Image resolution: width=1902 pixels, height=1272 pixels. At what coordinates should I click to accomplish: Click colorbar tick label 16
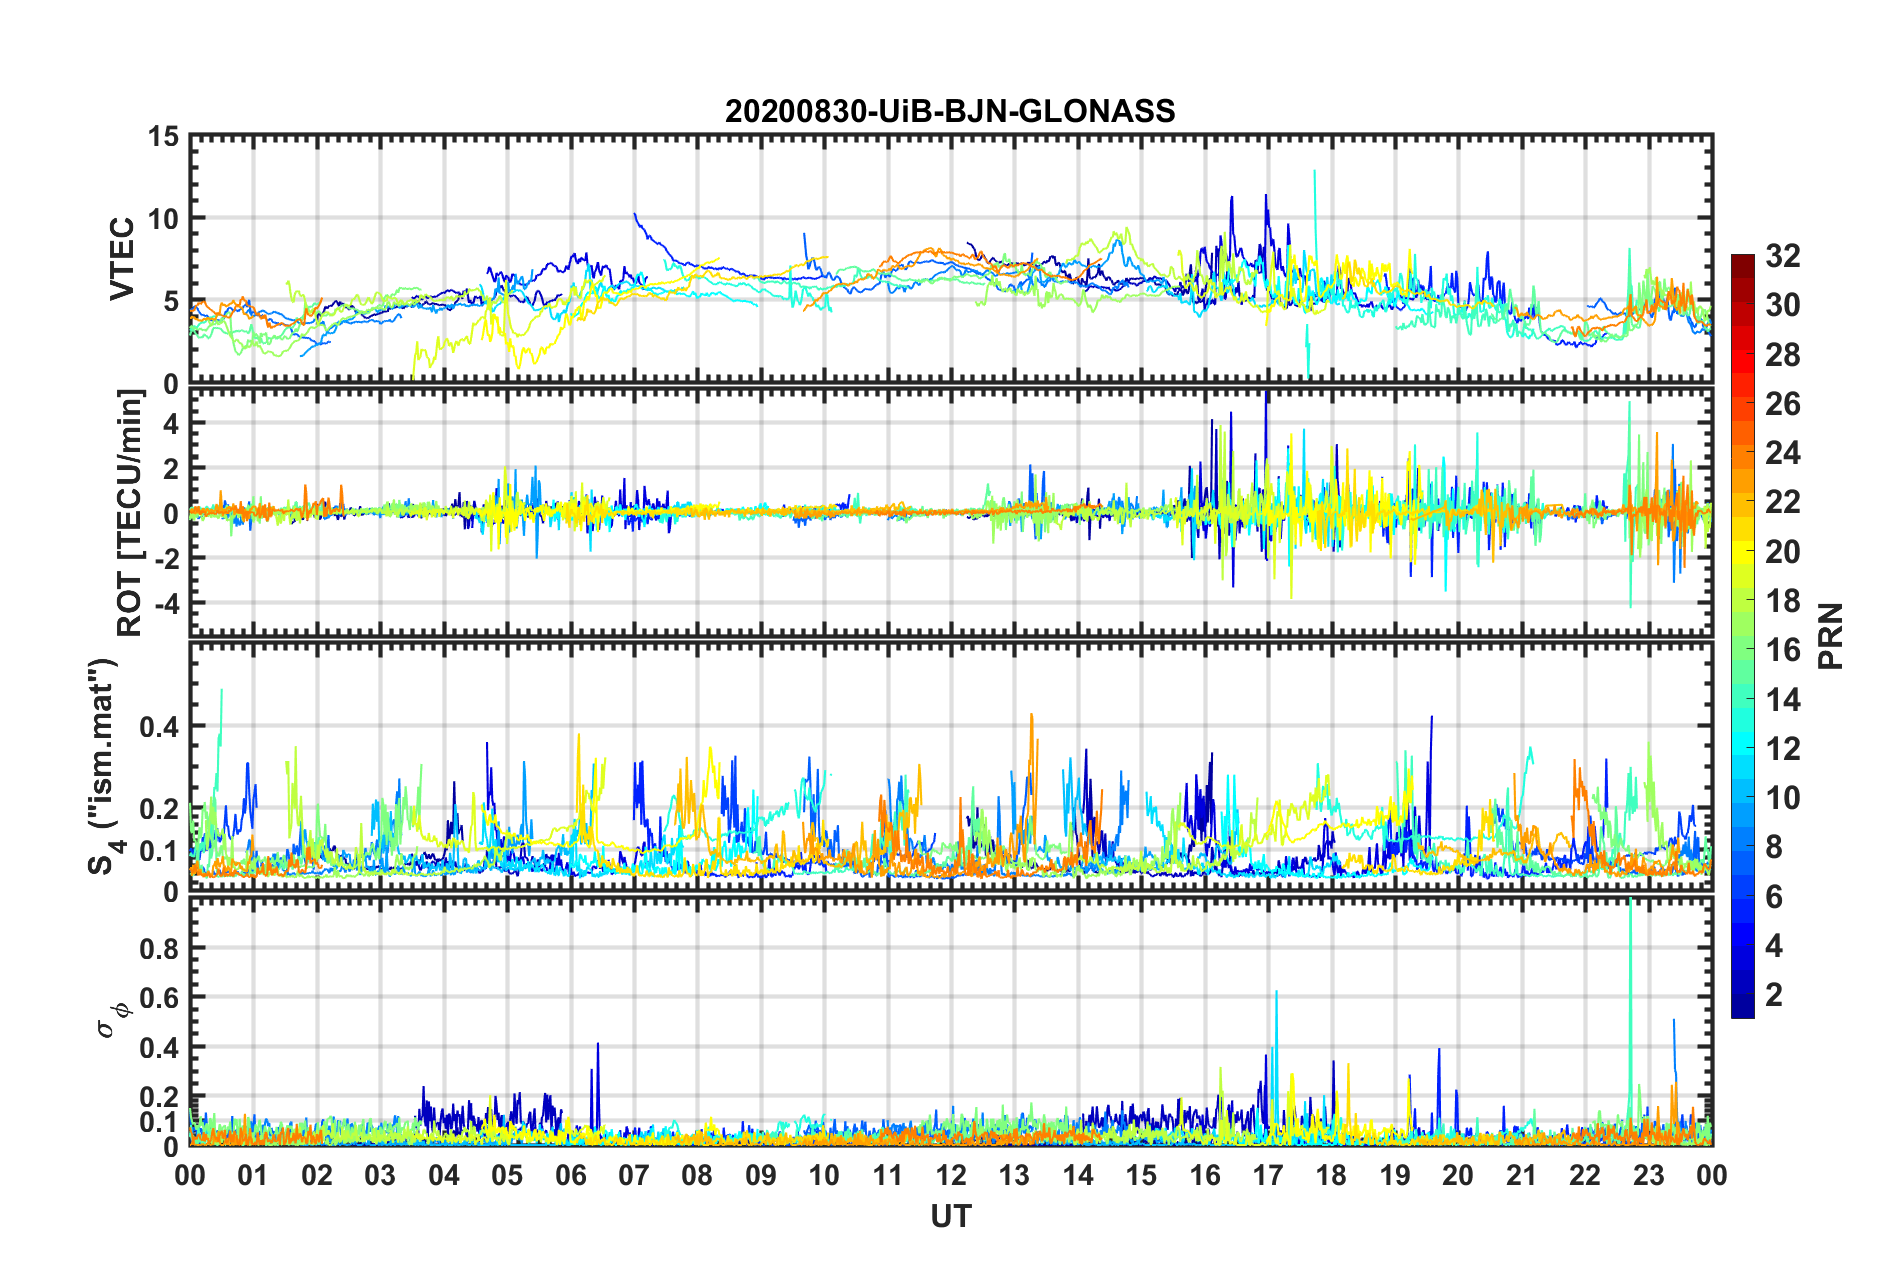(1782, 650)
